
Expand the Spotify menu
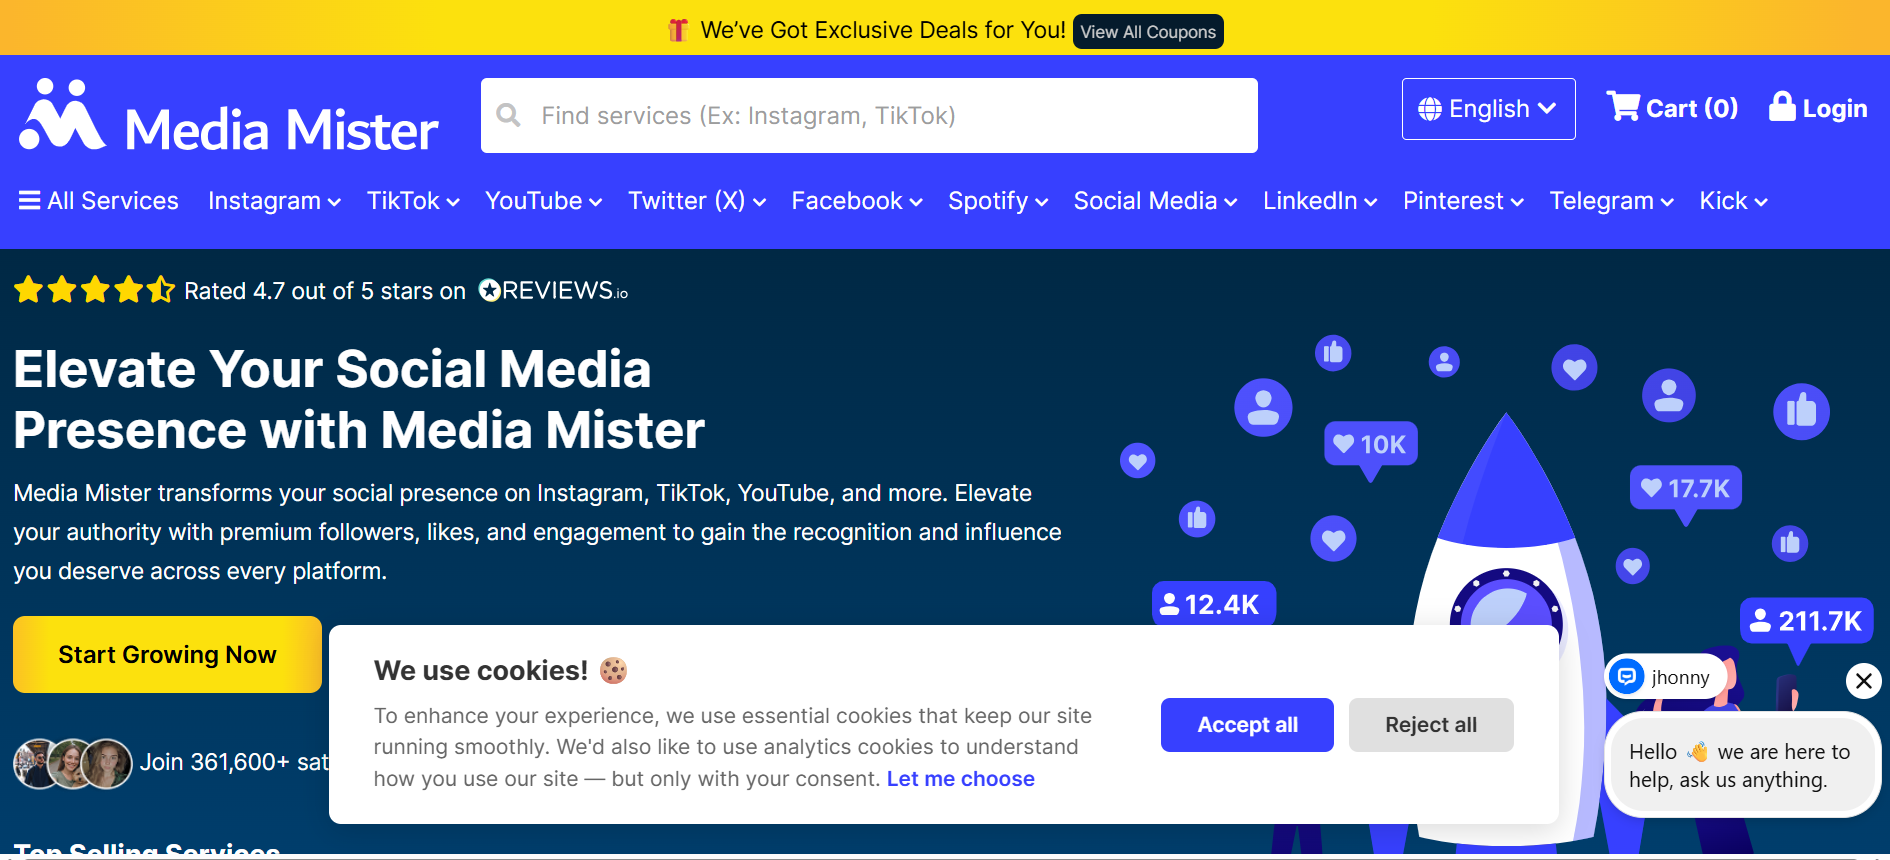coord(997,201)
